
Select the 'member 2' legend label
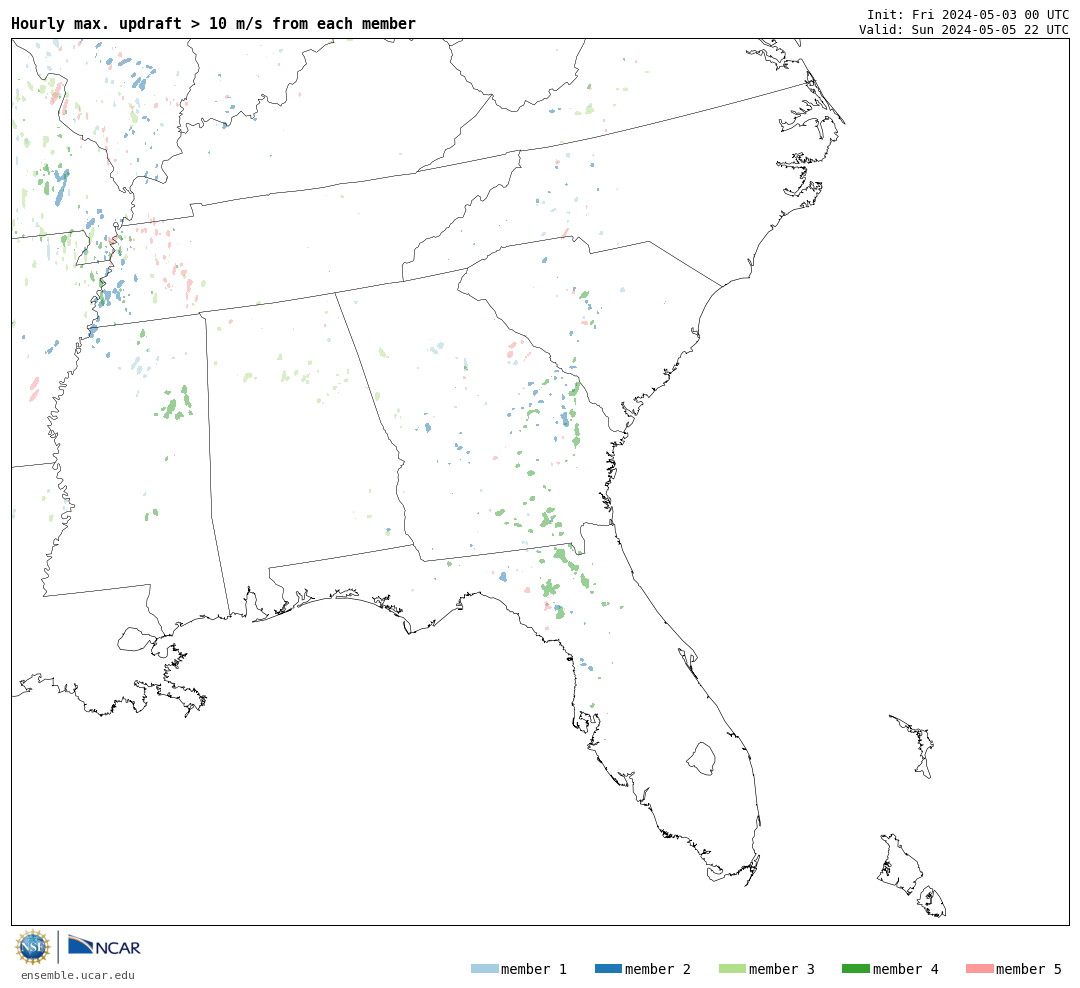coord(658,969)
